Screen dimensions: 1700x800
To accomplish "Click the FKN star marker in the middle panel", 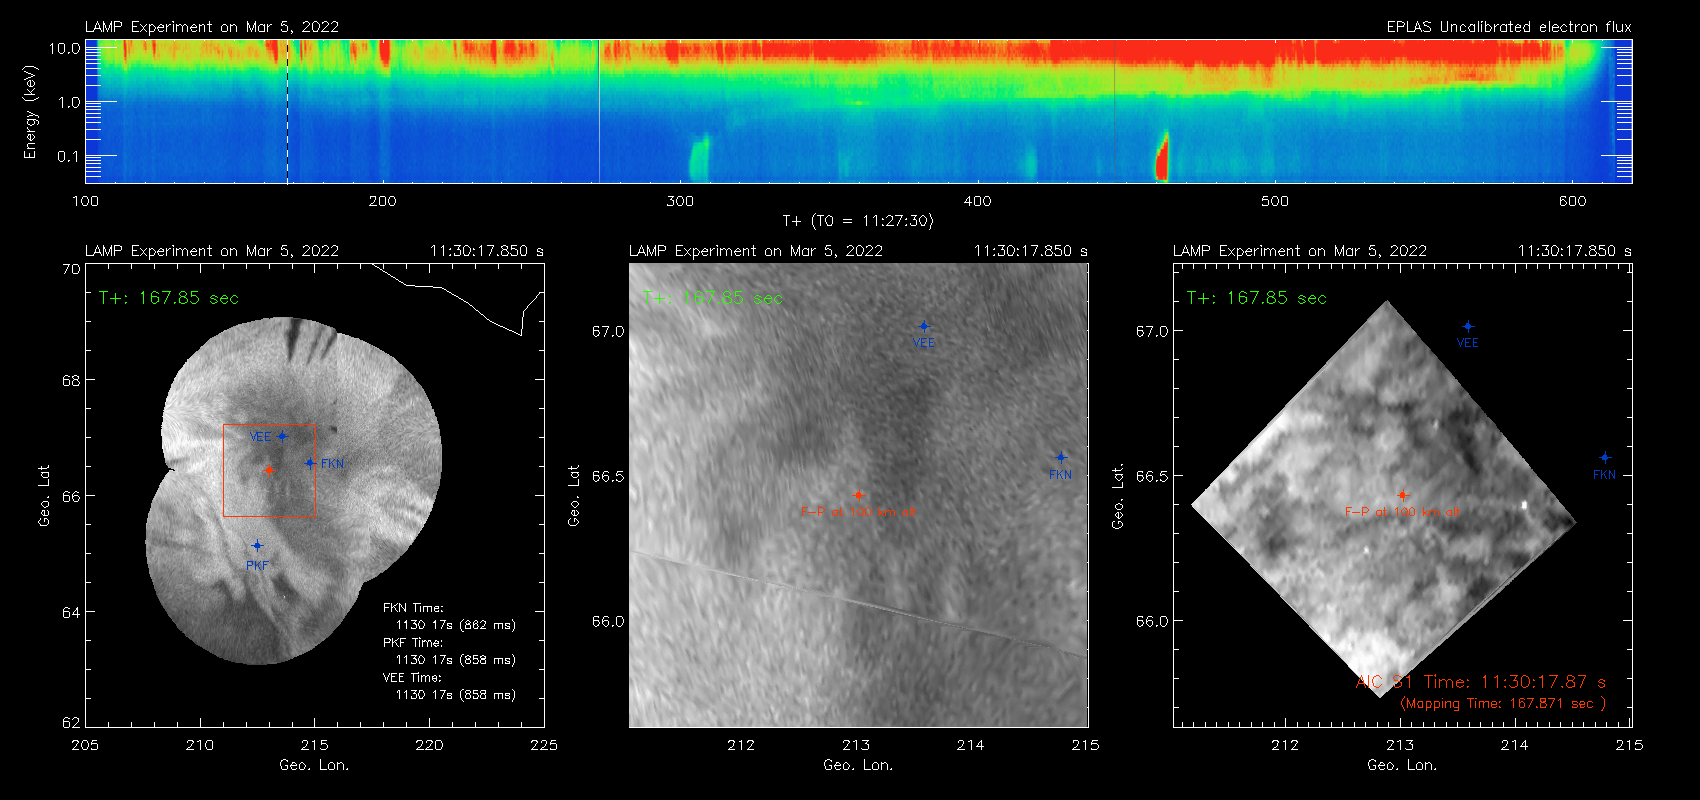I will (x=1061, y=458).
